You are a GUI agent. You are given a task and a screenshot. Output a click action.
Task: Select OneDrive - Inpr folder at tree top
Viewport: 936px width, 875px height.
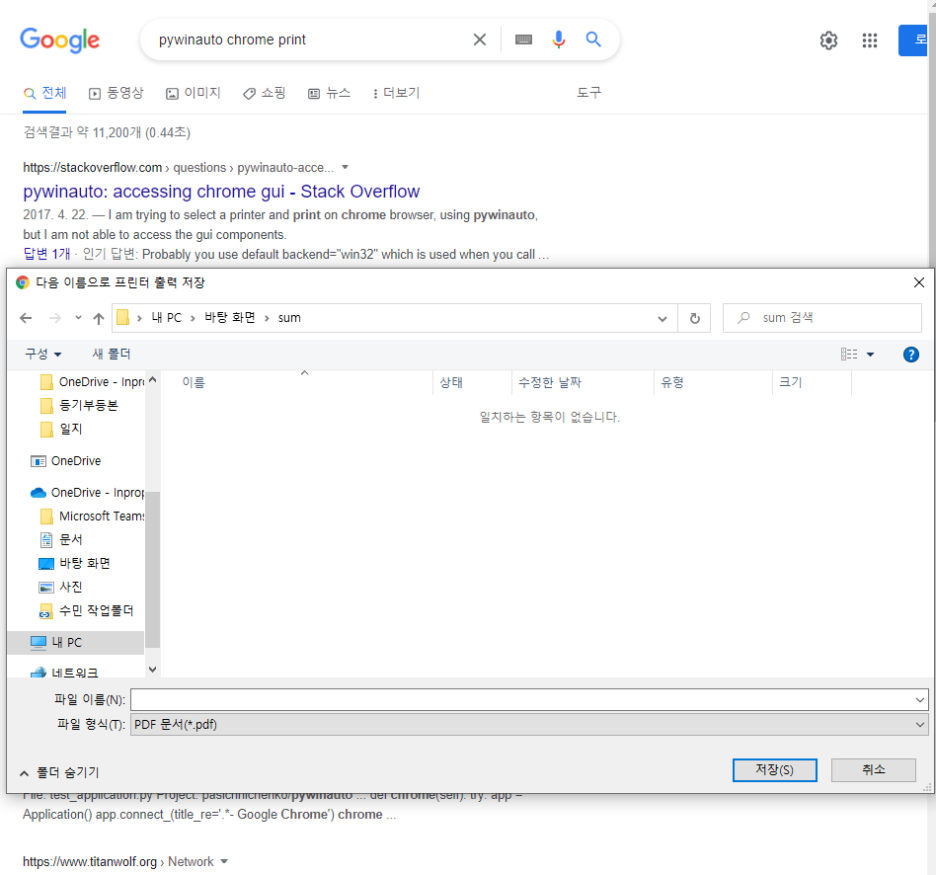(x=93, y=382)
